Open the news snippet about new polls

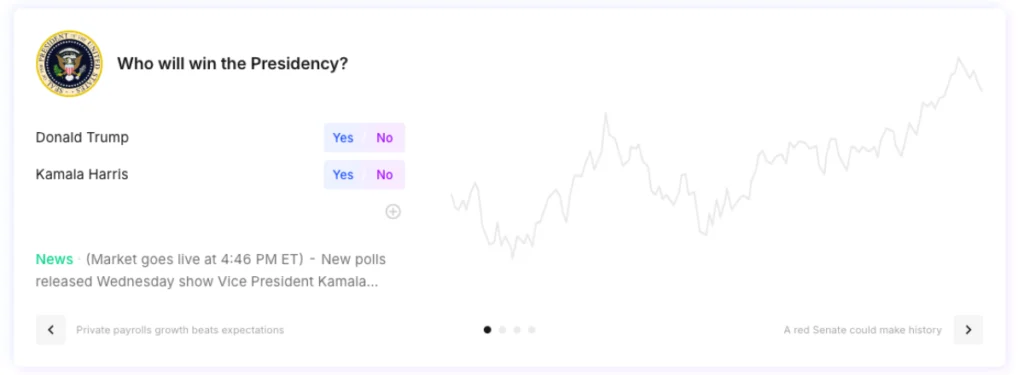pyautogui.click(x=211, y=271)
